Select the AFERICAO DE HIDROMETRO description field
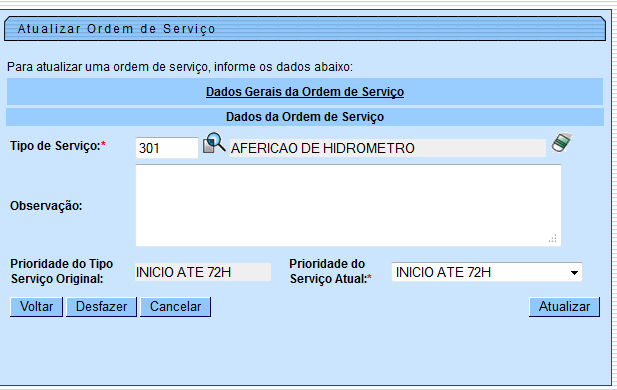Image resolution: width=617 pixels, height=390 pixels. pyautogui.click(x=388, y=148)
